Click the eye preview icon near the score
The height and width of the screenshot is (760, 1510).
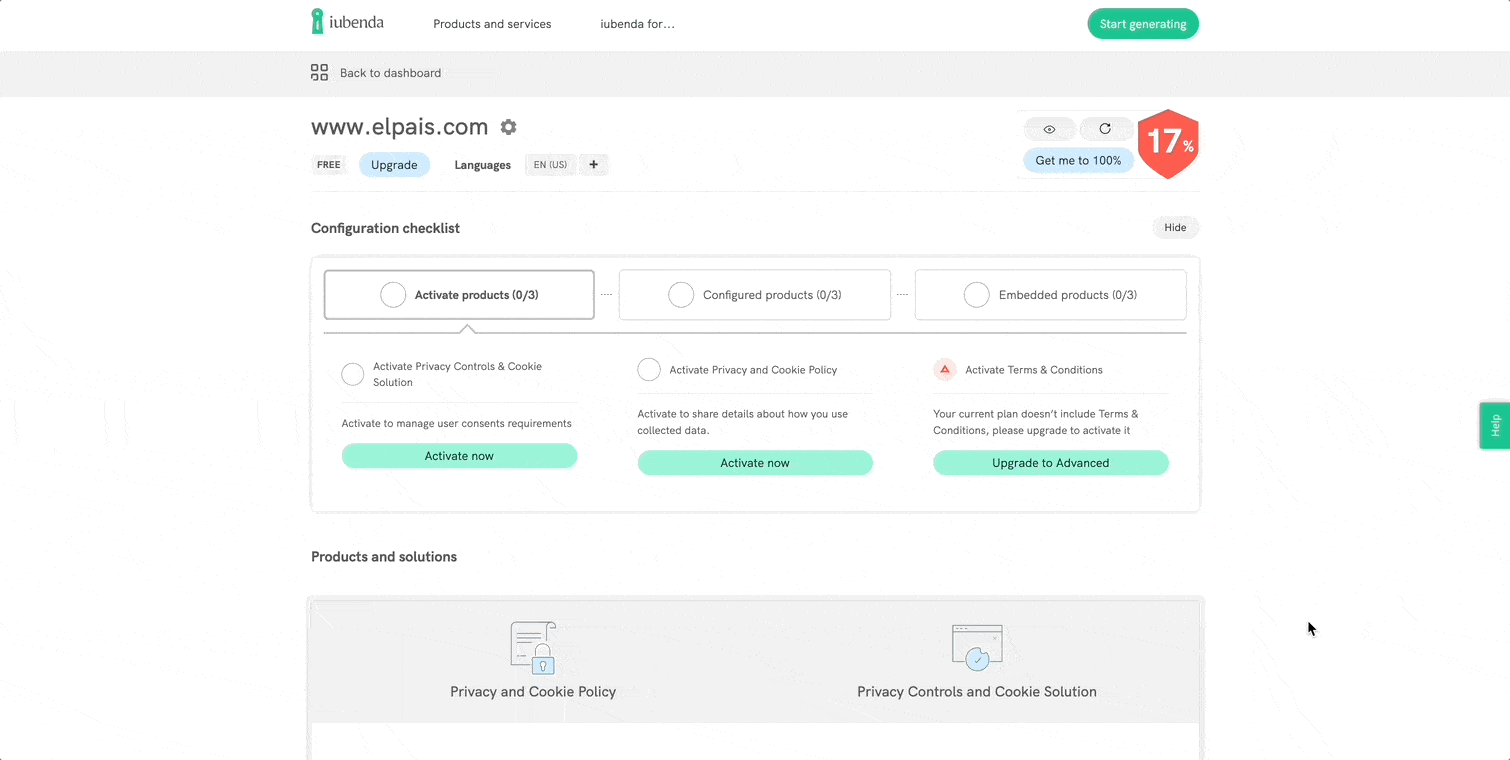1049,129
